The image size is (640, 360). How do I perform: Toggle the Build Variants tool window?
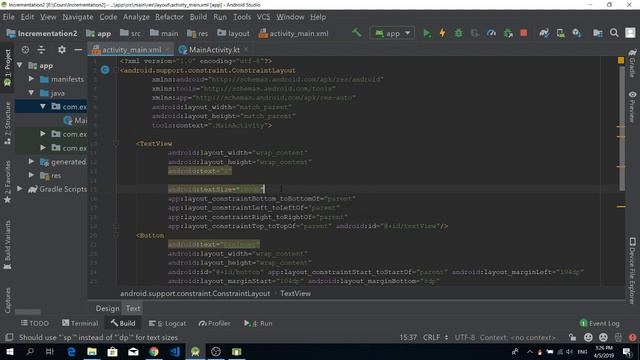pyautogui.click(x=7, y=245)
